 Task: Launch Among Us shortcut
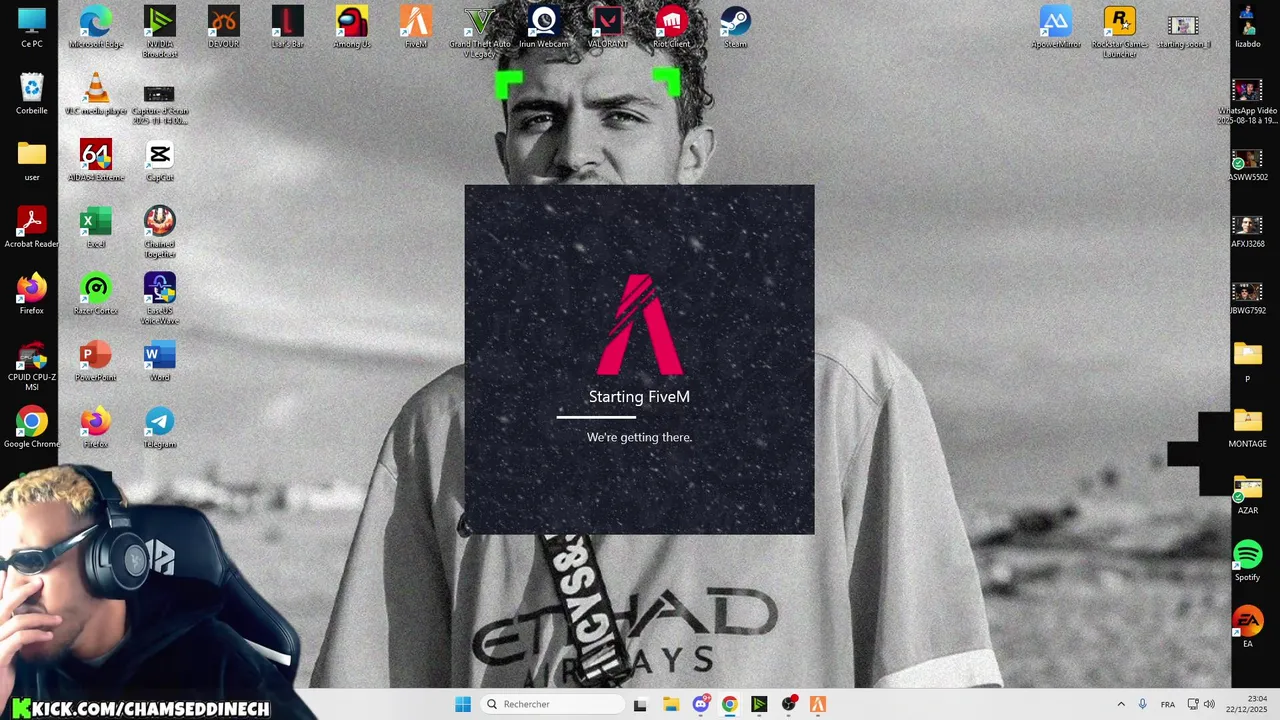(352, 28)
